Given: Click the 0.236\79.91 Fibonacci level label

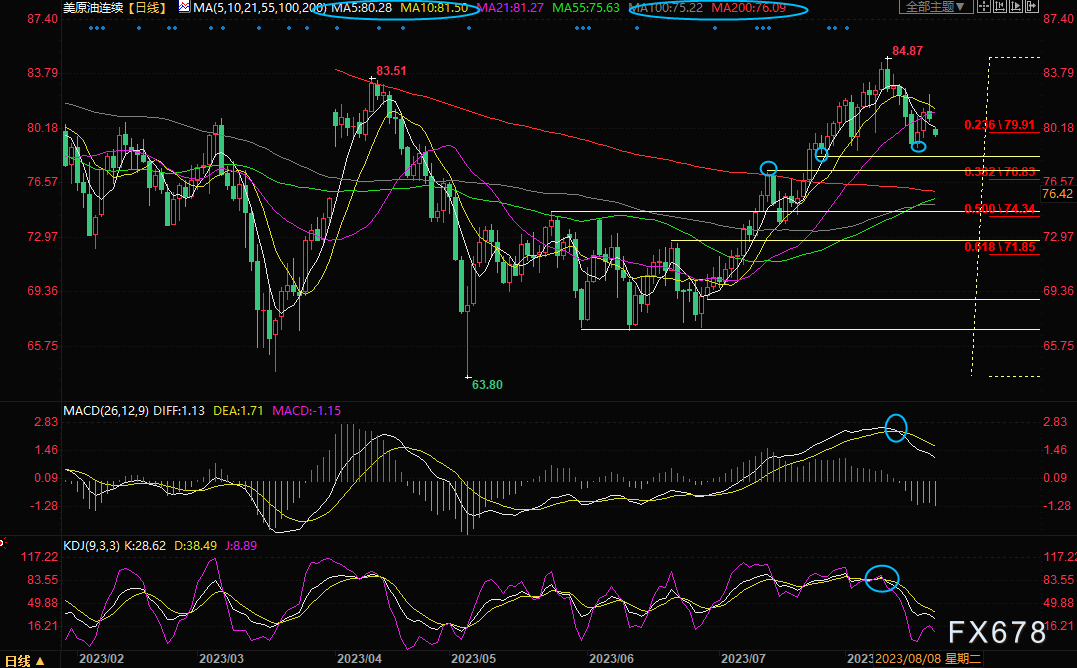Looking at the screenshot, I should coord(999,125).
